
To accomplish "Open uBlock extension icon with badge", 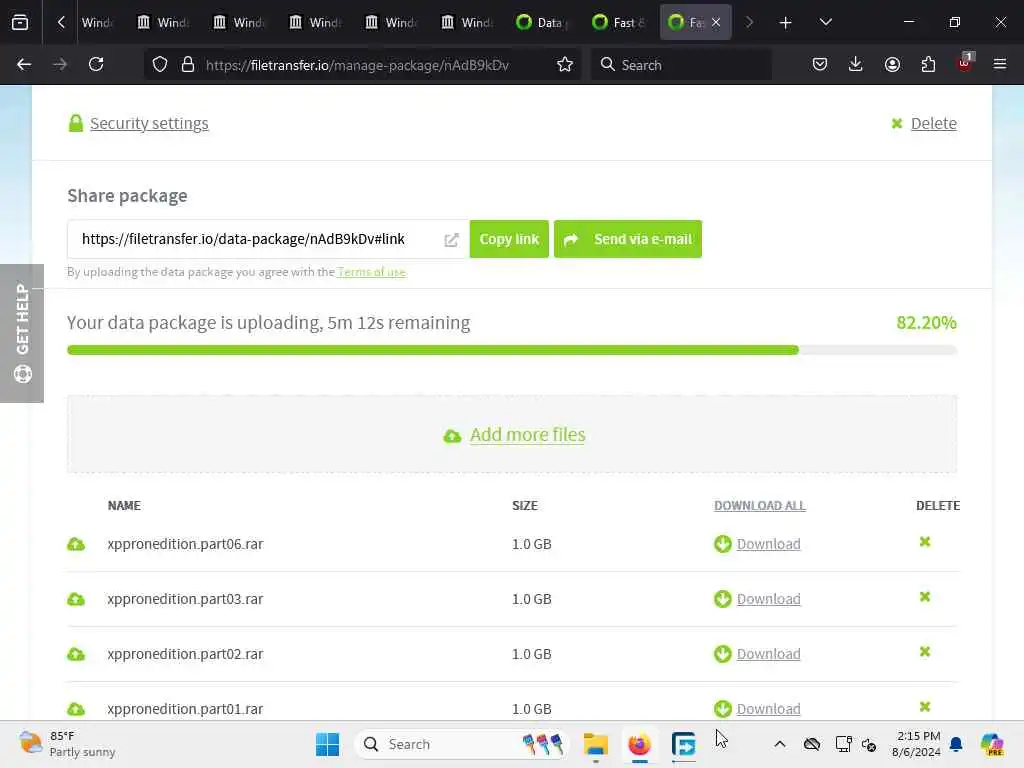I will click(965, 63).
